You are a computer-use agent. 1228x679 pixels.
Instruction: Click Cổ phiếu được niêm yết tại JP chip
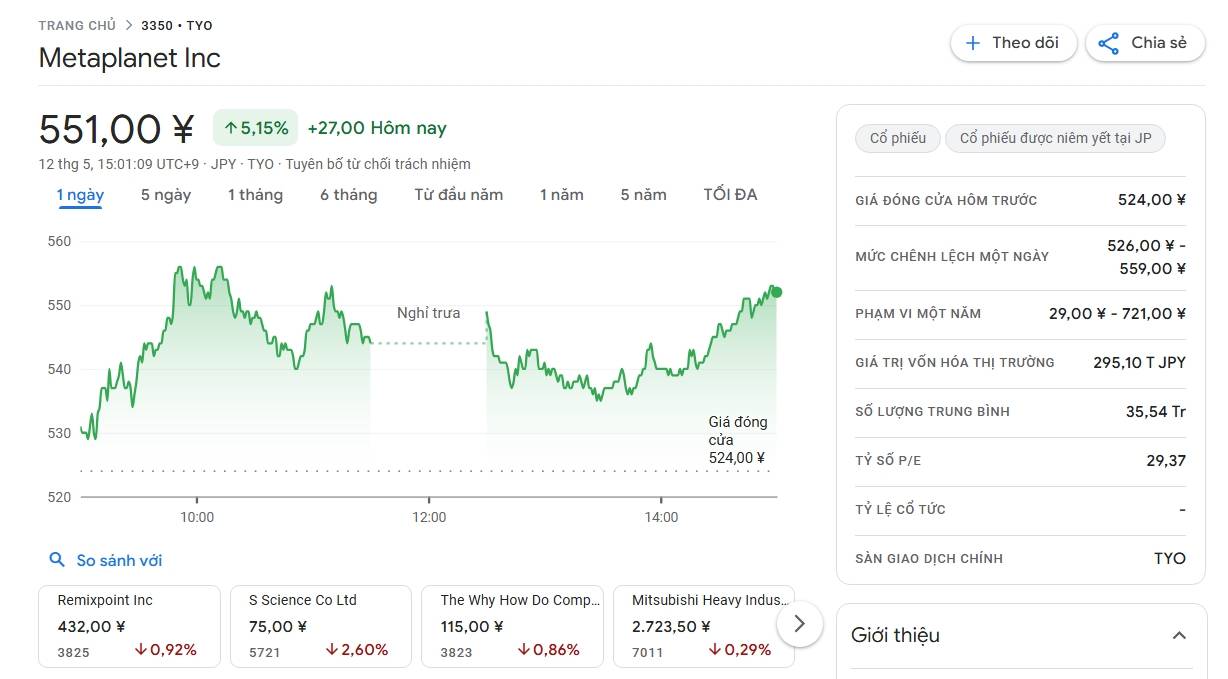[1056, 139]
